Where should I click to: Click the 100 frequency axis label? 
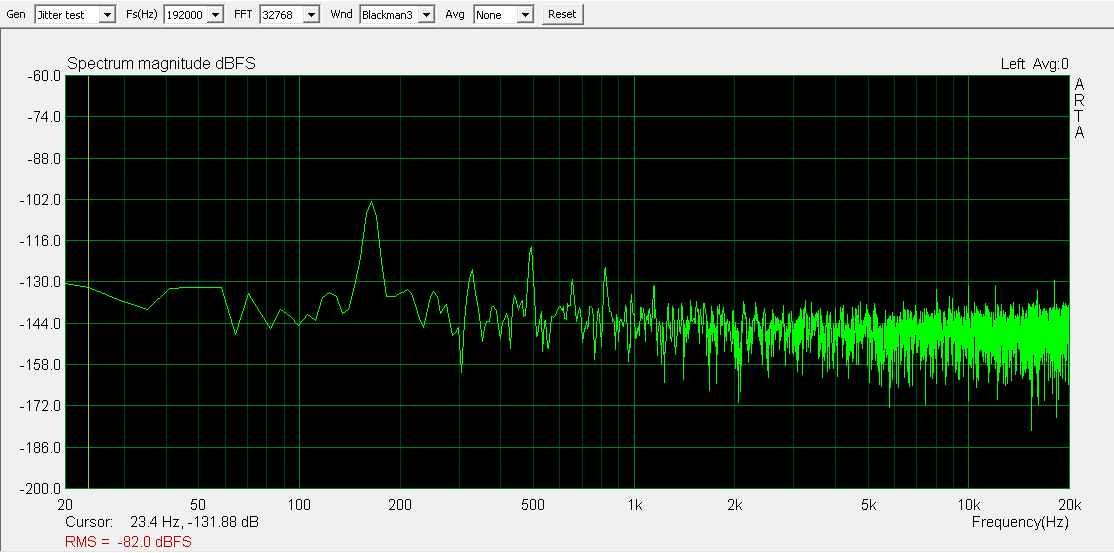point(299,505)
